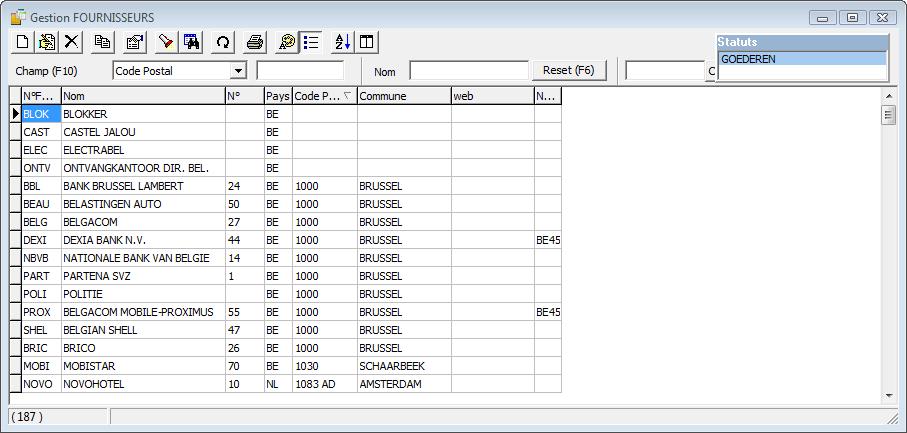Sort by the Nom column header

coord(143,96)
